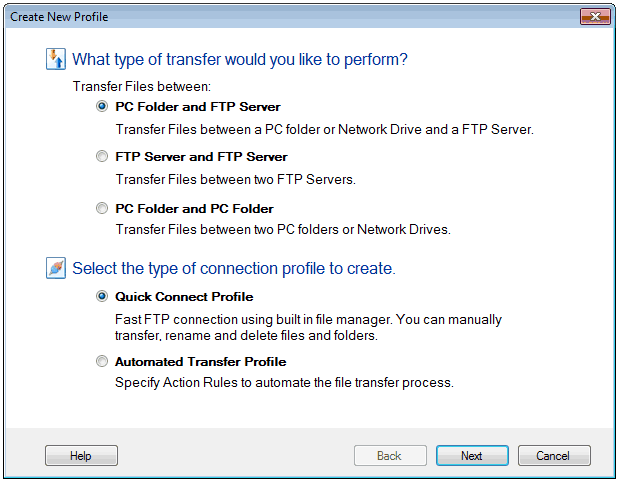Pick PC Folder and PC Folder radio button
Screen dimensions: 620x483
[102, 209]
